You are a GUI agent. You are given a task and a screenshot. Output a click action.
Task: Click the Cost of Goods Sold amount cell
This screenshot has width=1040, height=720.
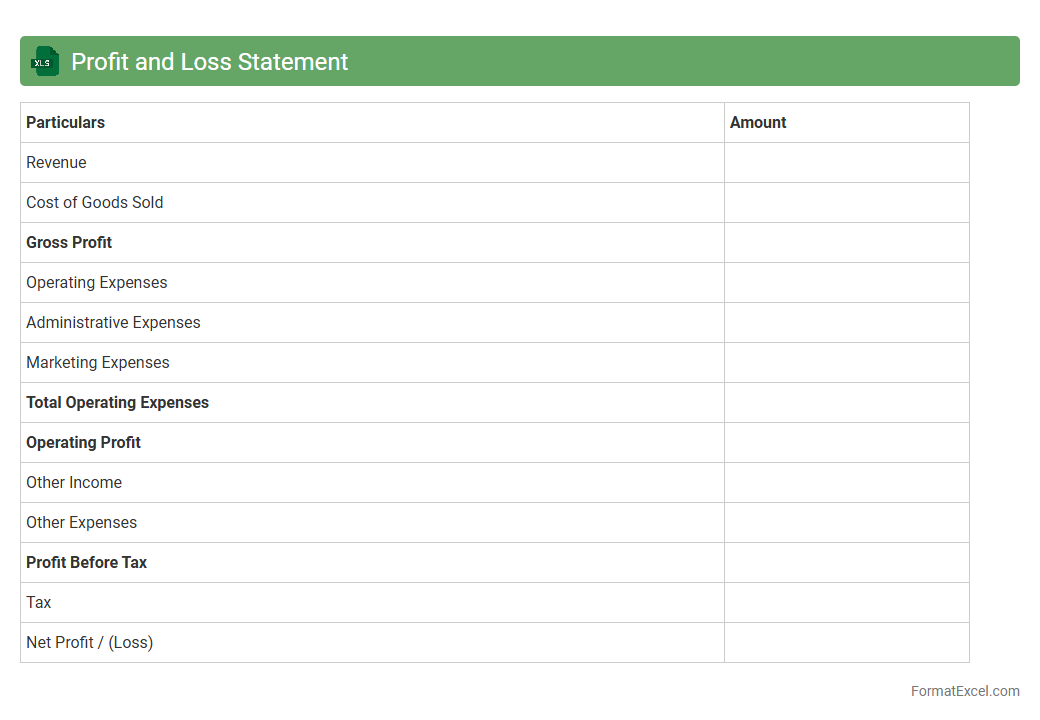pos(846,202)
